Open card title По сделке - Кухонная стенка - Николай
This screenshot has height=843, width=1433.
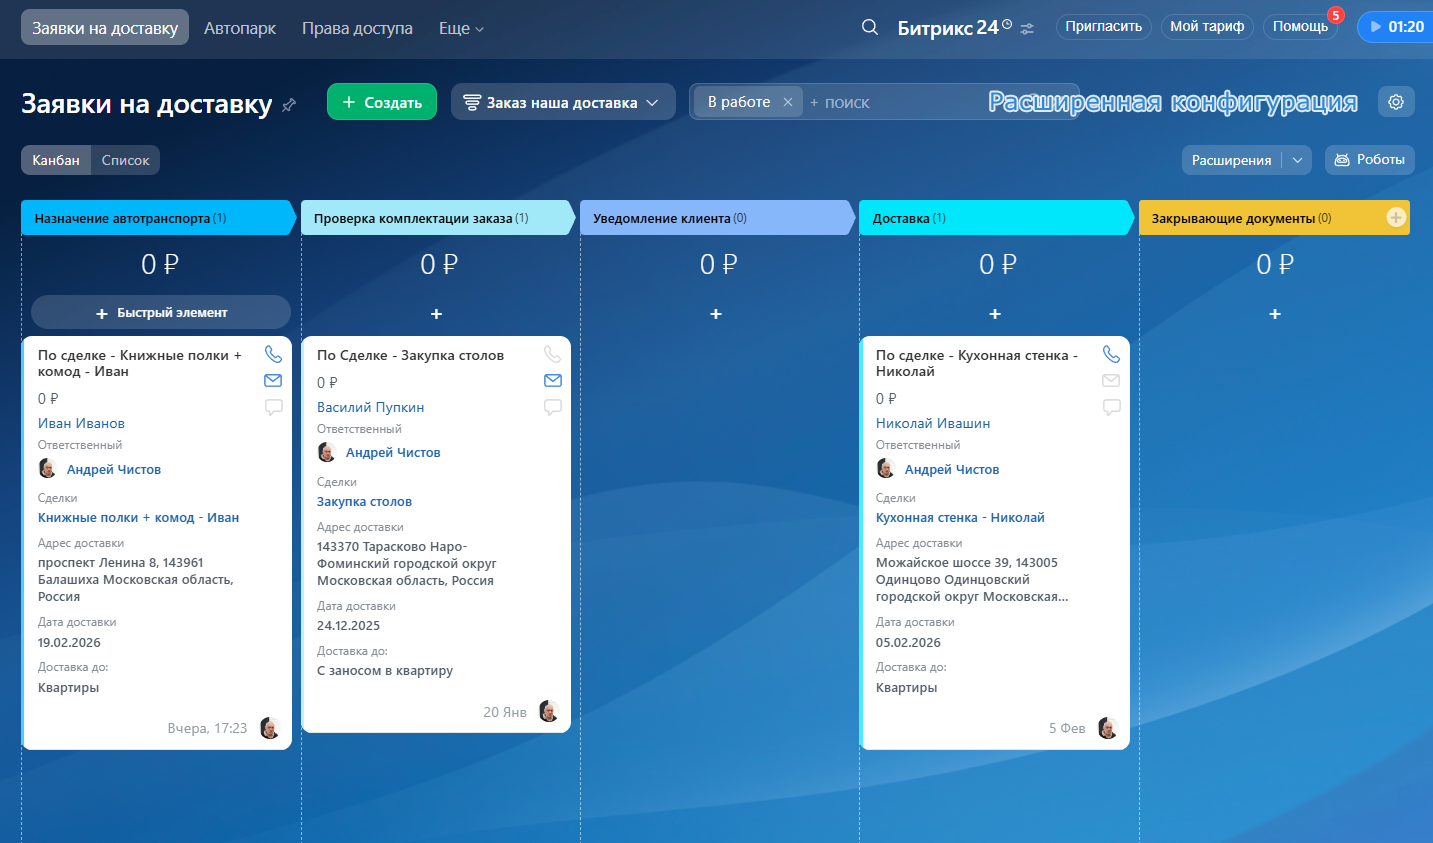(977, 363)
